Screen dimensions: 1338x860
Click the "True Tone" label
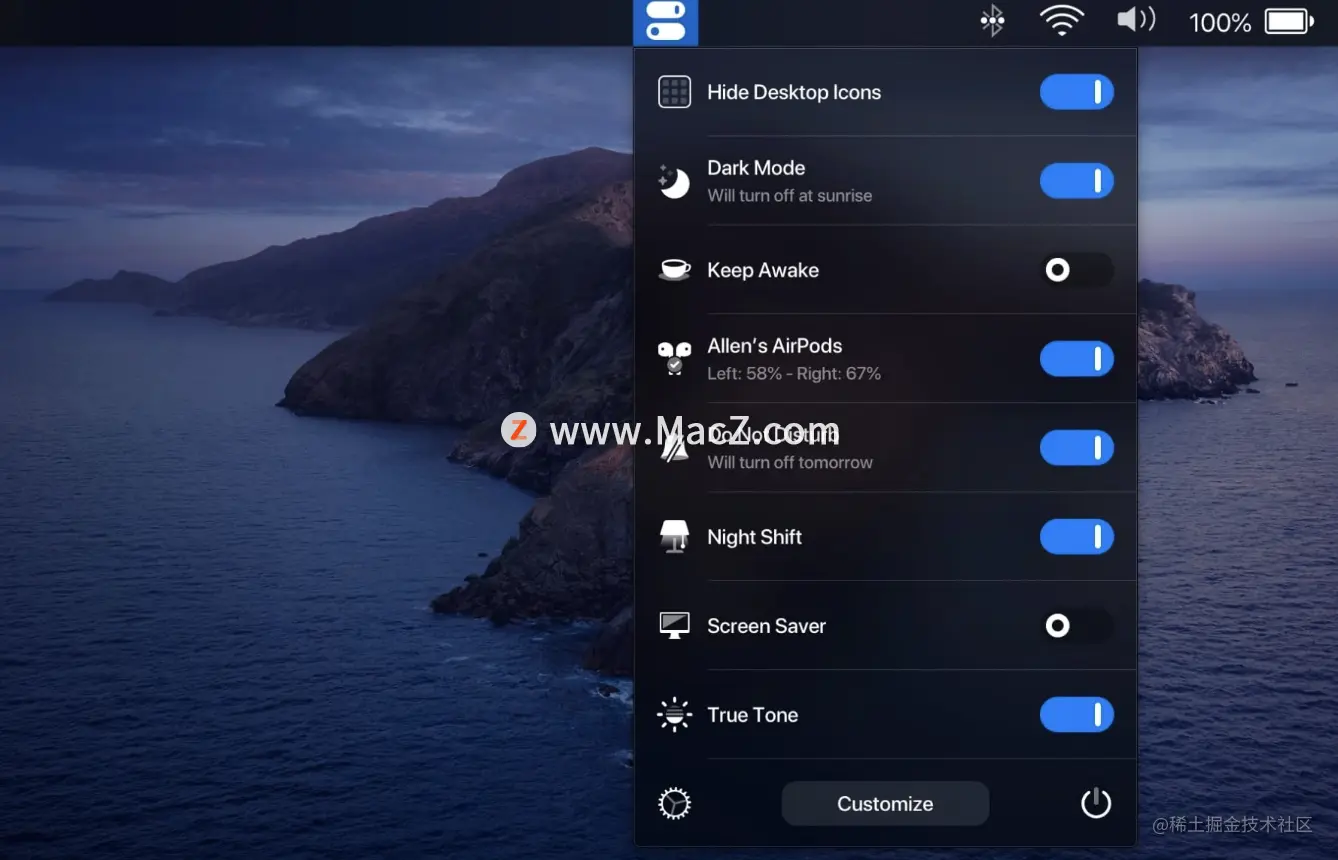pos(753,715)
